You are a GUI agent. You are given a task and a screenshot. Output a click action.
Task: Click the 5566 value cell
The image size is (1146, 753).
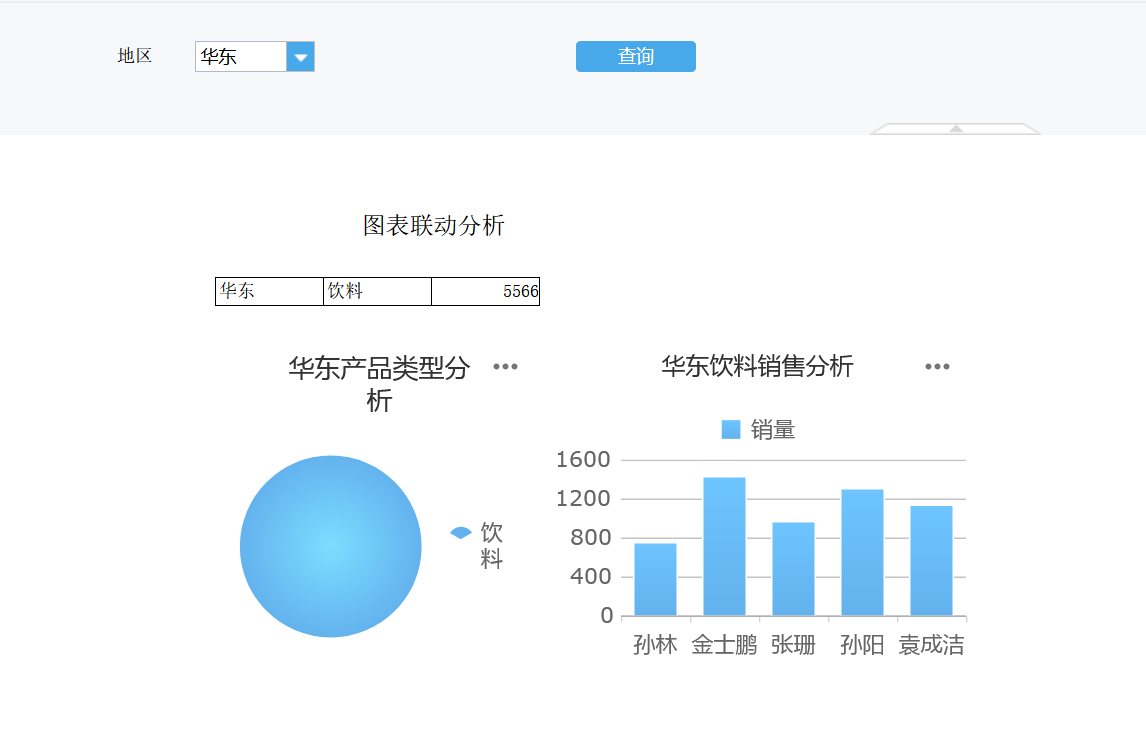pyautogui.click(x=486, y=291)
